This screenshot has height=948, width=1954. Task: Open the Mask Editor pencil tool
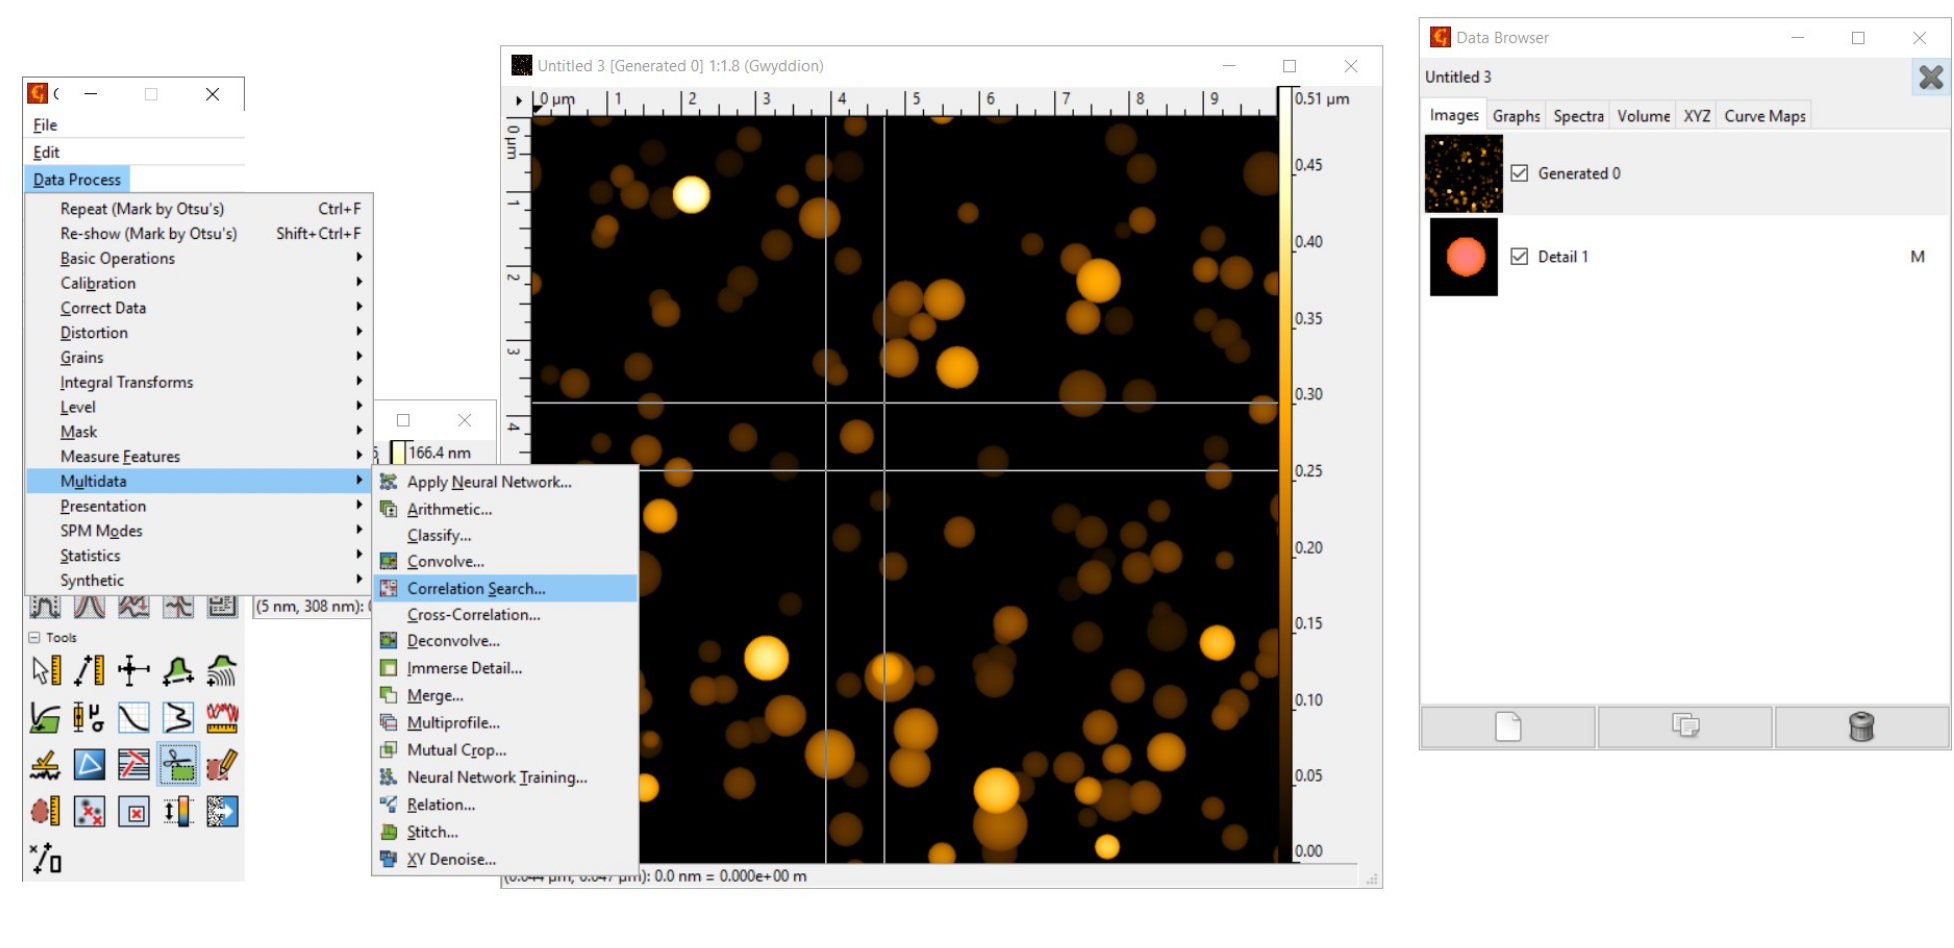pyautogui.click(x=222, y=765)
